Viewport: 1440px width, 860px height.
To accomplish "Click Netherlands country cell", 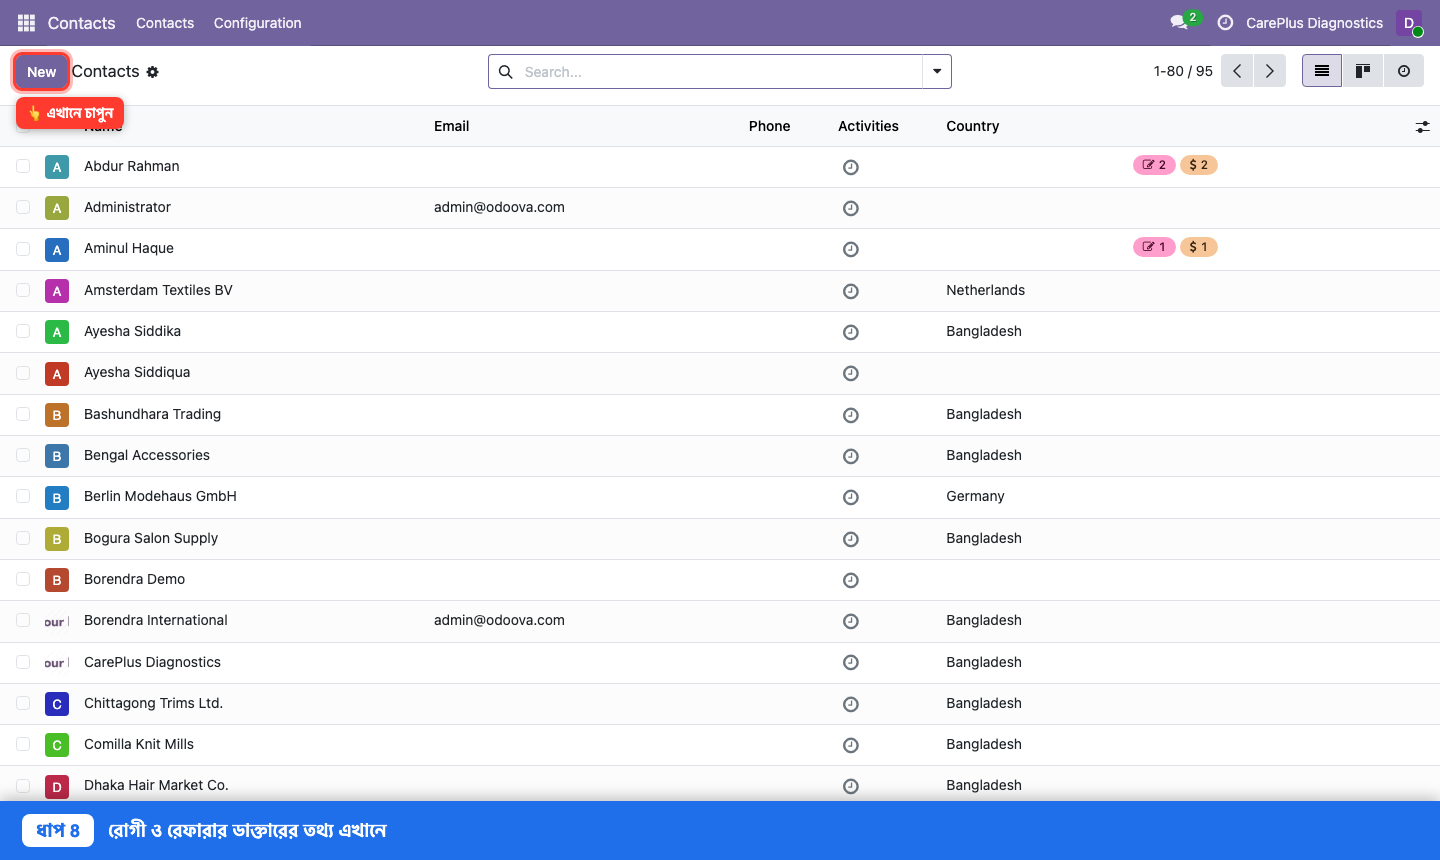I will (x=986, y=290).
